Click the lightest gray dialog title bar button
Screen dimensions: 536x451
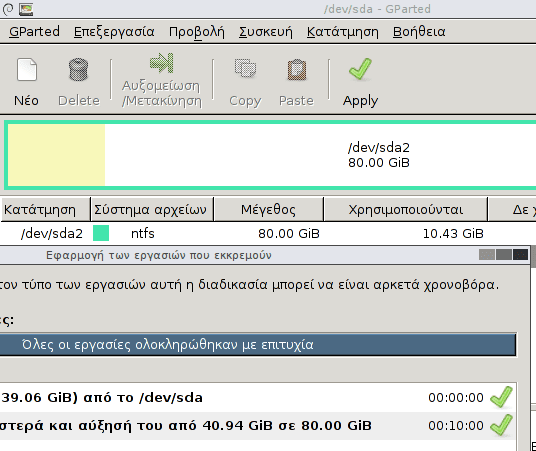click(487, 255)
